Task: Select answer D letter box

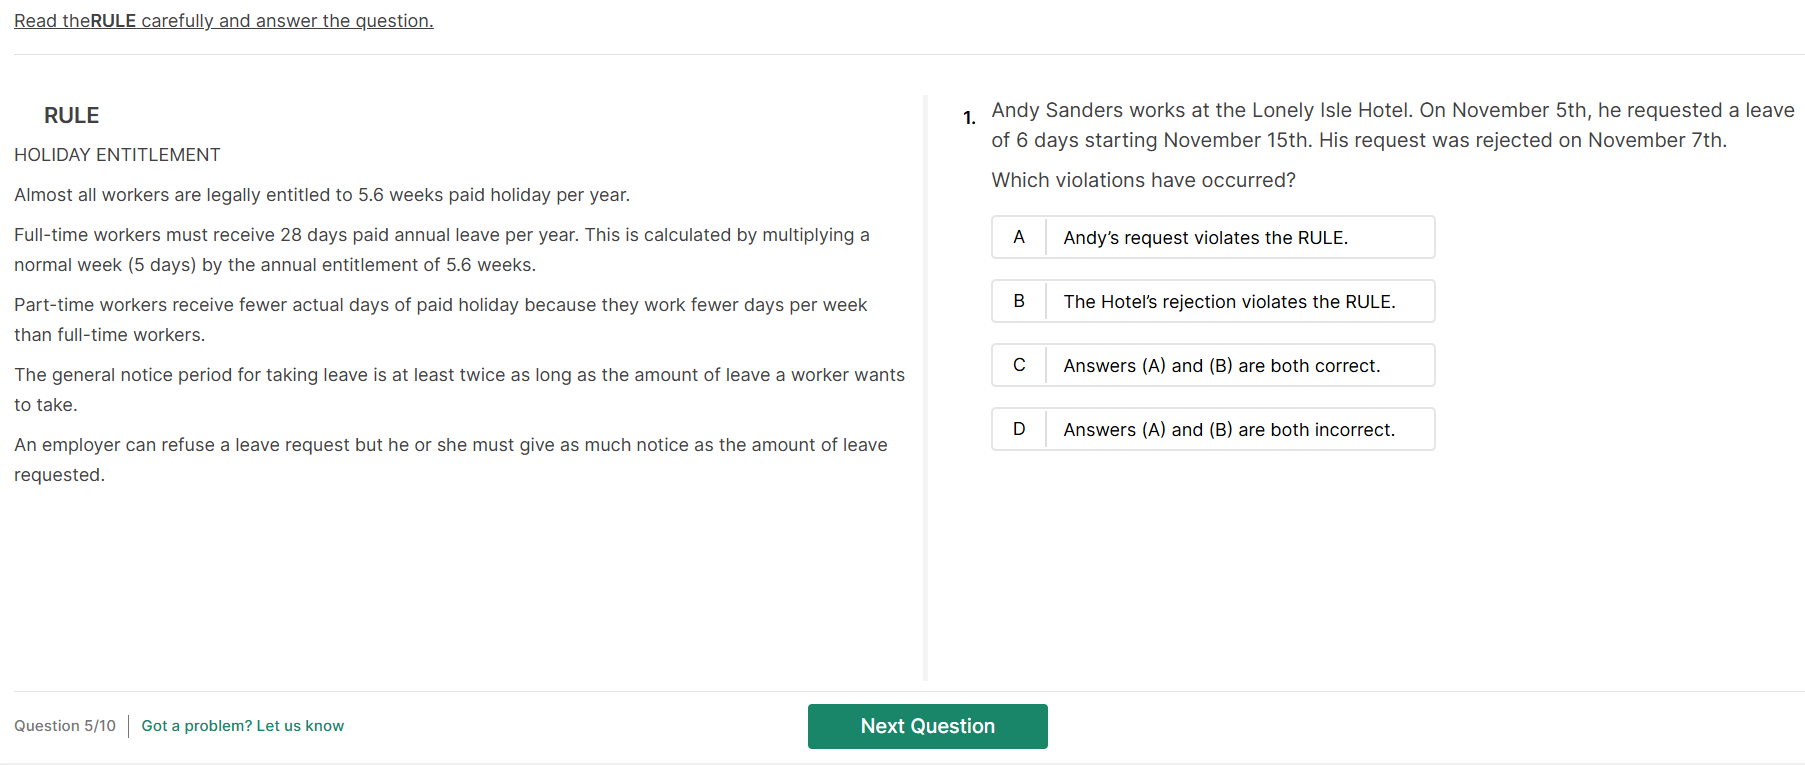Action: point(1019,429)
